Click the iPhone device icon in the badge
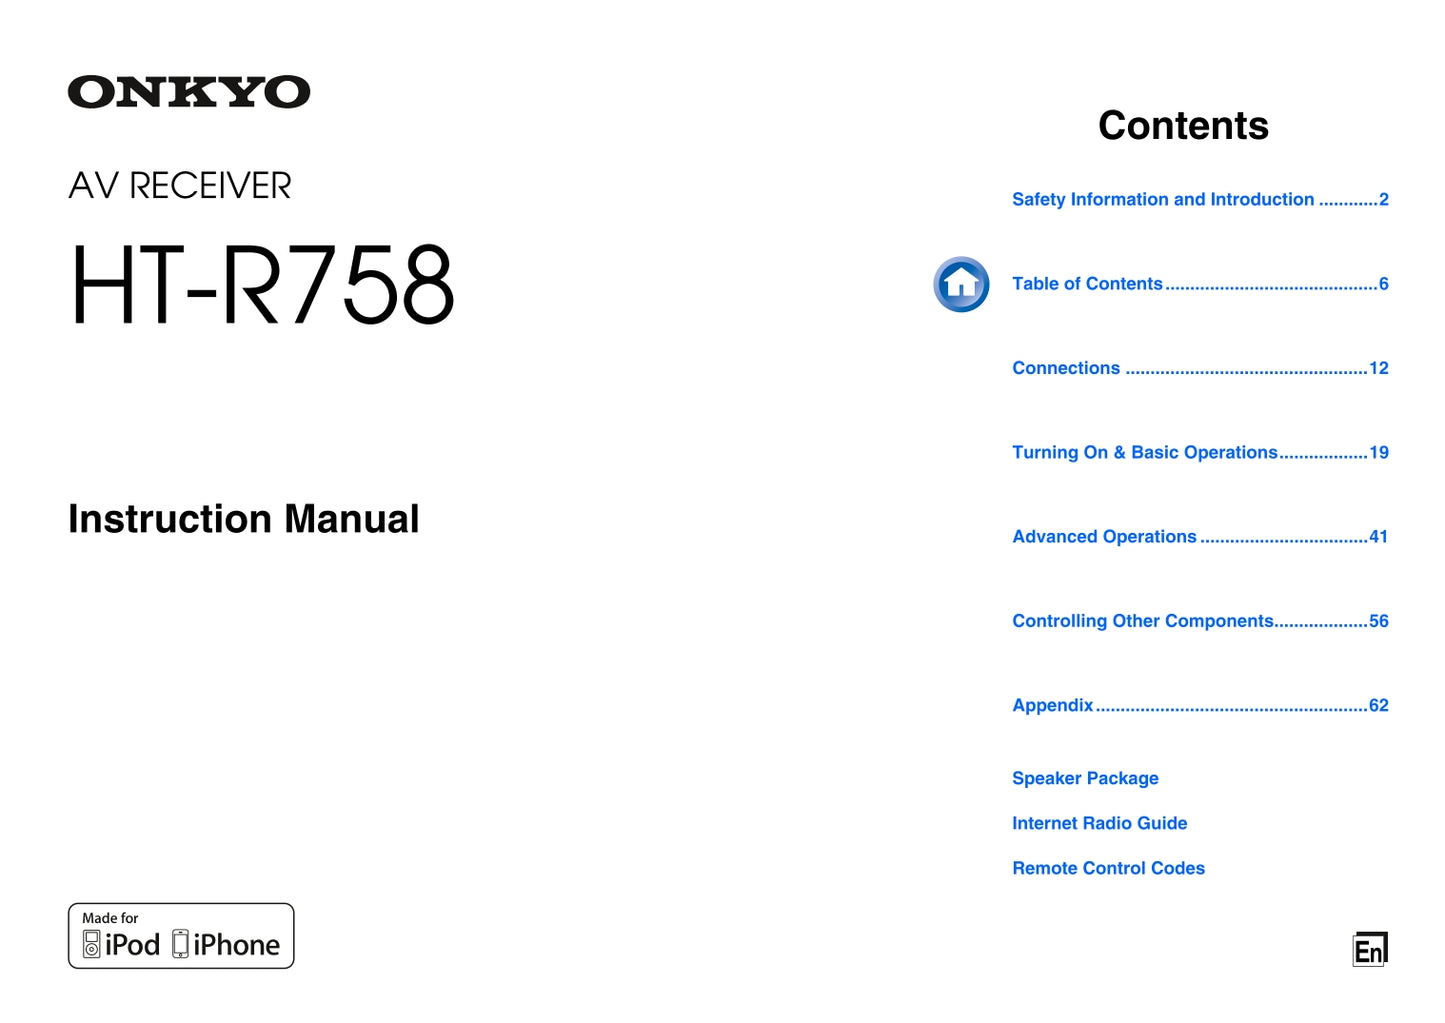Viewport: 1445px width, 1023px height. 180,944
